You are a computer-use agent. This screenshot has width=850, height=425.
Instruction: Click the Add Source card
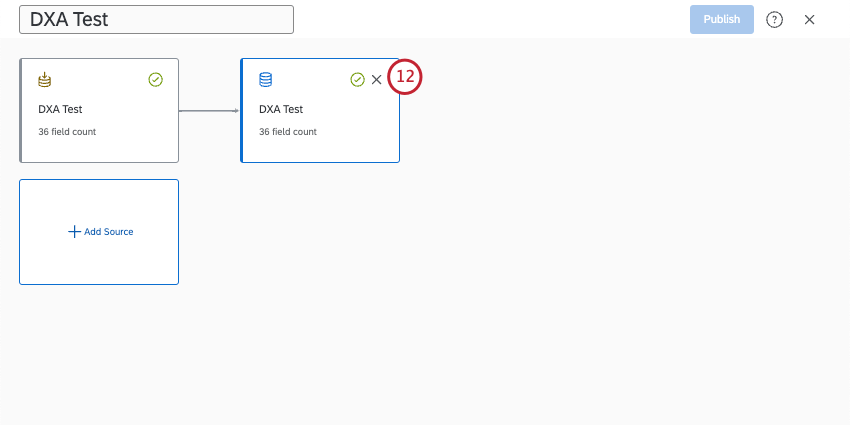99,232
